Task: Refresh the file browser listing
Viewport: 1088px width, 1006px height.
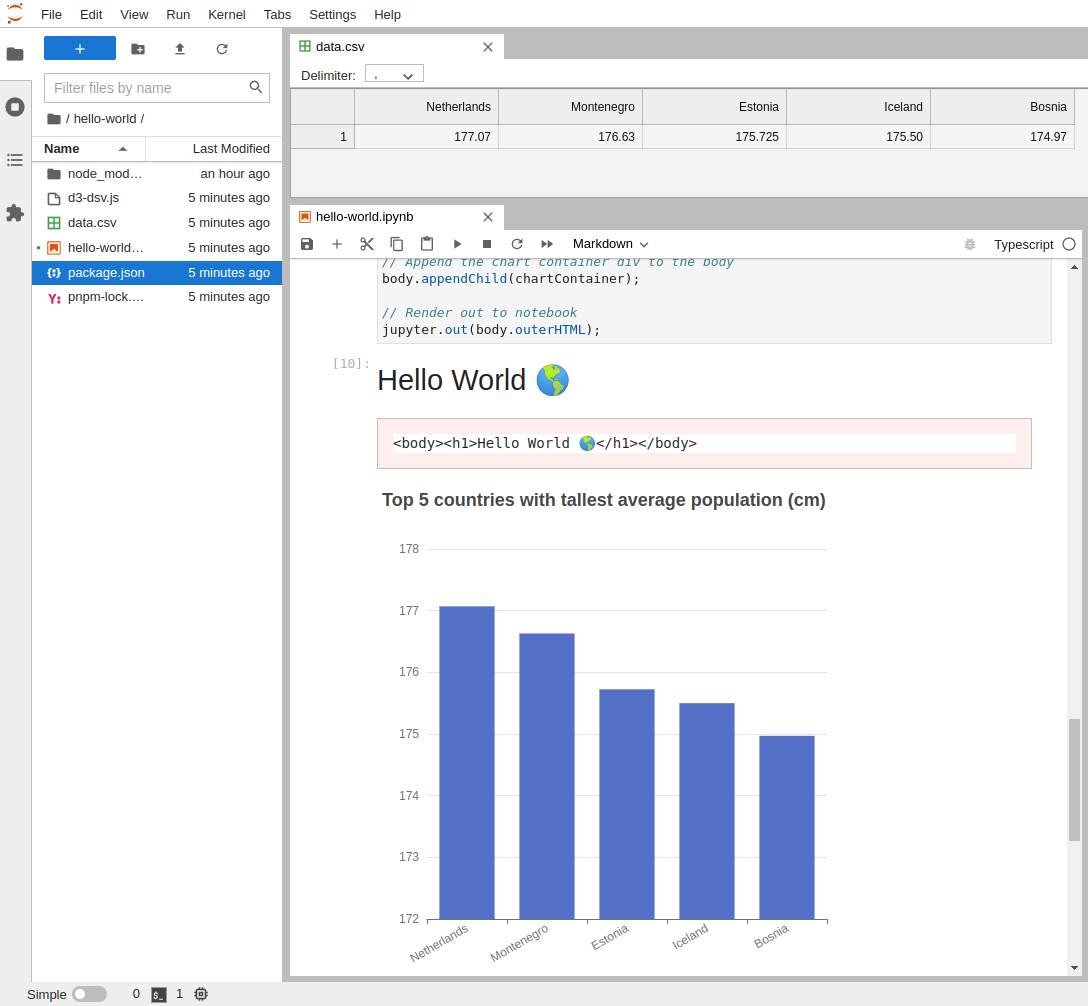Action: [222, 49]
